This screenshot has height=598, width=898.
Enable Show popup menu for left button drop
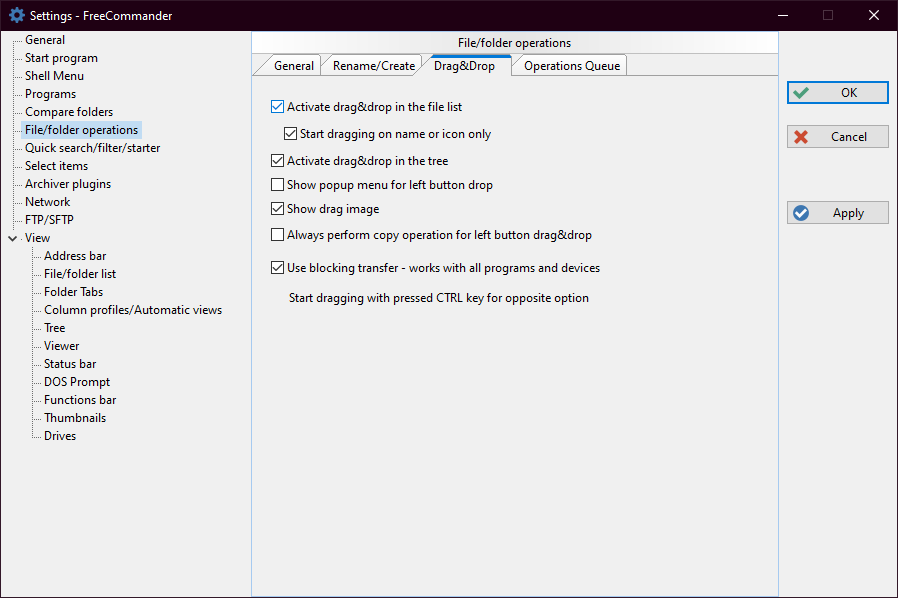pyautogui.click(x=278, y=185)
